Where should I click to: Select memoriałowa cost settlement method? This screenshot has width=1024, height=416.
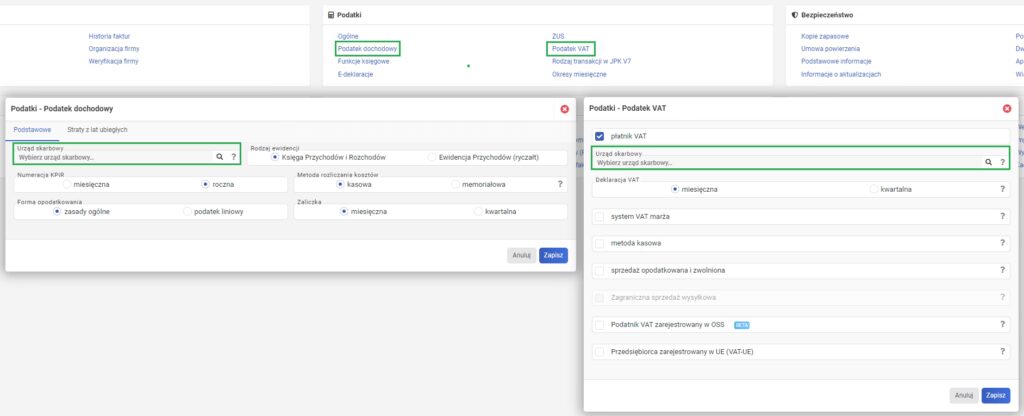[x=456, y=184]
